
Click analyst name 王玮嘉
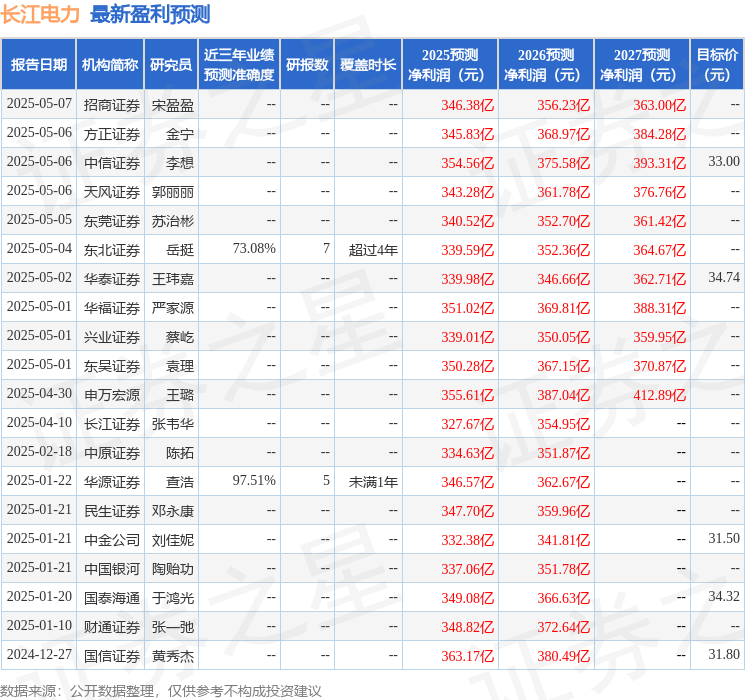[x=172, y=279]
